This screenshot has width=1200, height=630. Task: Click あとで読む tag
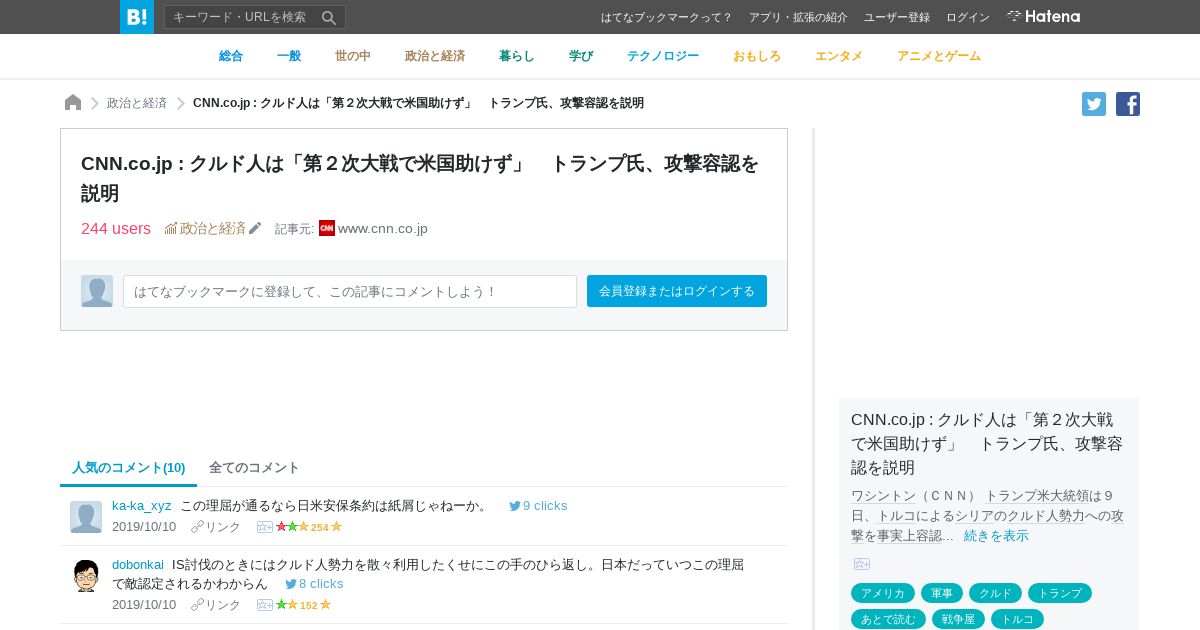click(x=888, y=619)
